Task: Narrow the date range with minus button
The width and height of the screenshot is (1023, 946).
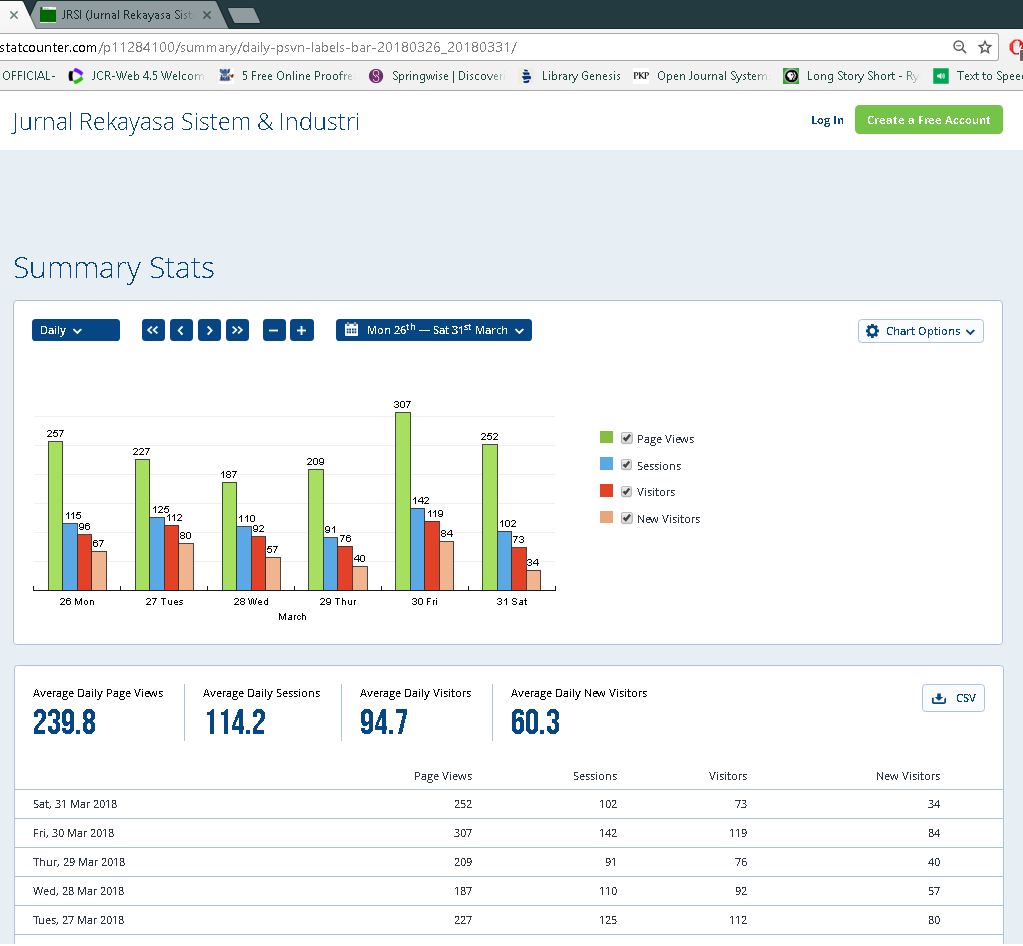Action: [274, 330]
